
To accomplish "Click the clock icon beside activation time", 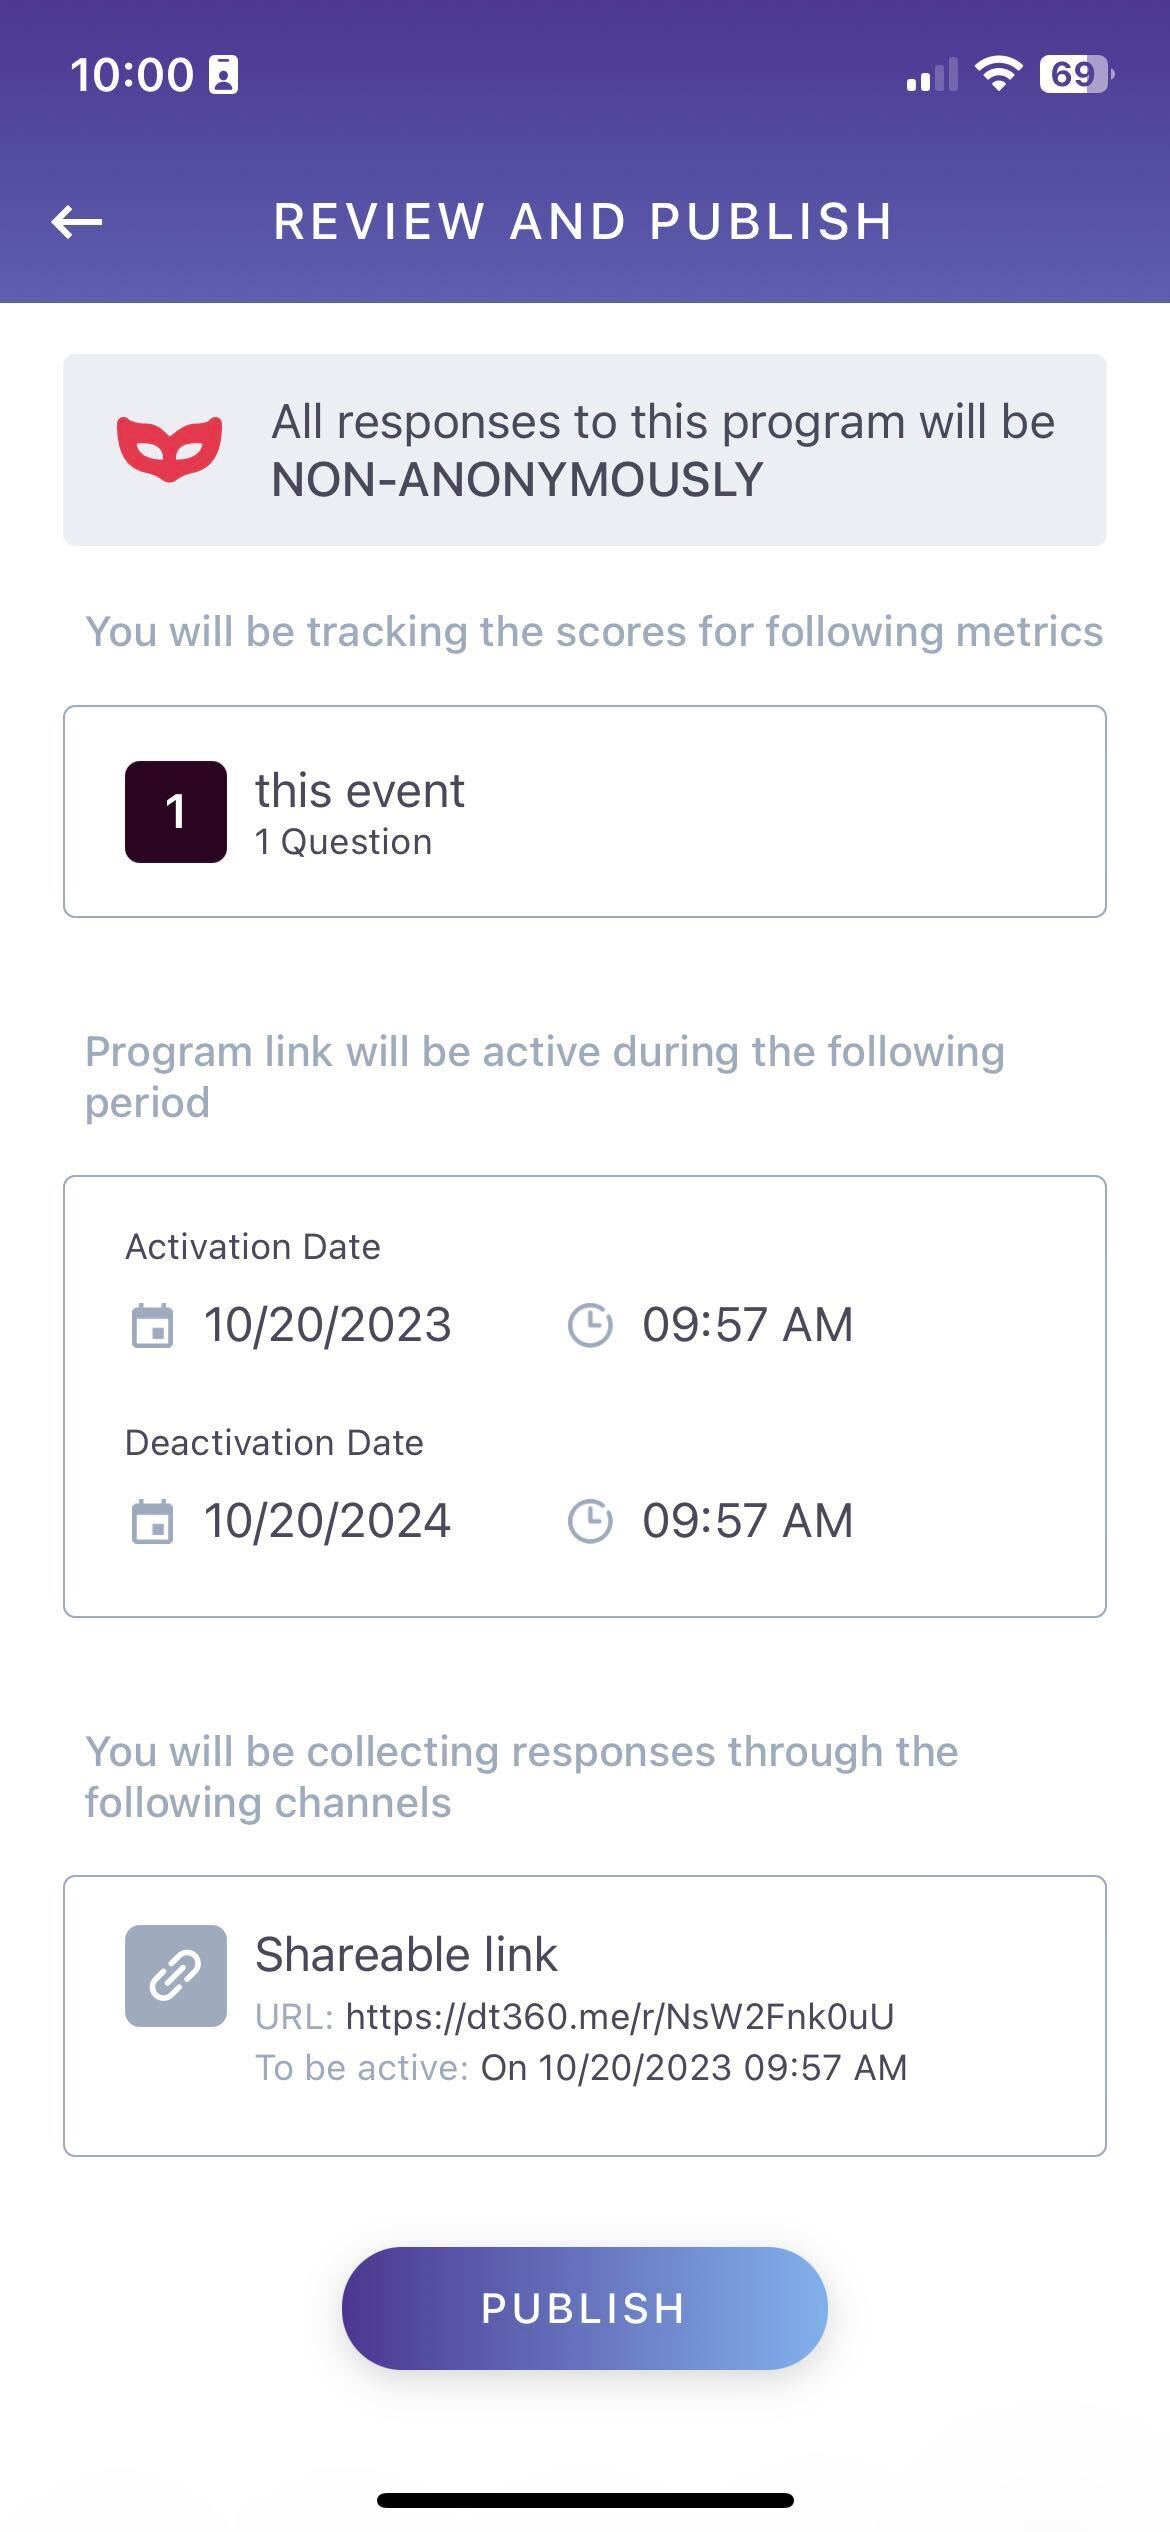I will pyautogui.click(x=590, y=1325).
